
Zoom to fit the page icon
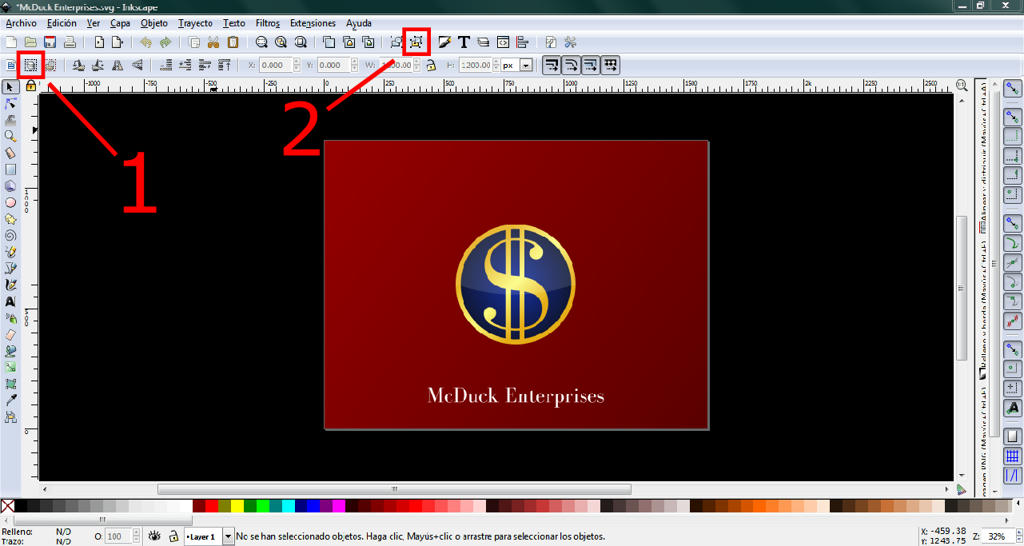click(300, 42)
